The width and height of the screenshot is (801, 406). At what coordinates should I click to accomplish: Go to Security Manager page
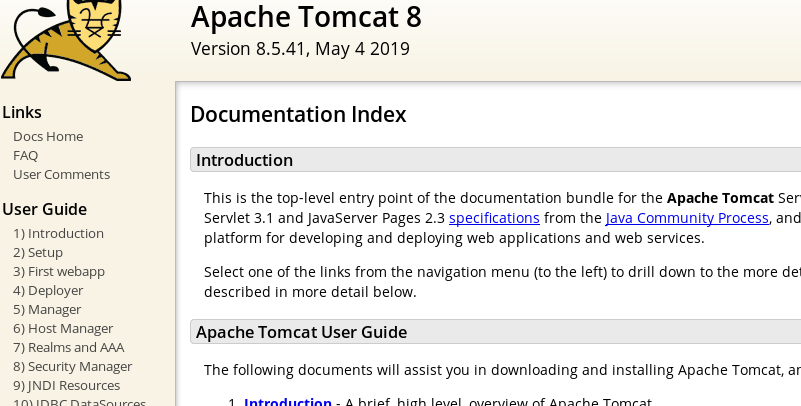(73, 366)
